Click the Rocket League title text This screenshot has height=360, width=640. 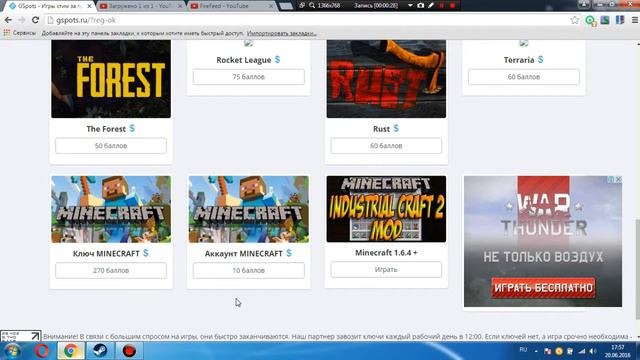pos(244,60)
